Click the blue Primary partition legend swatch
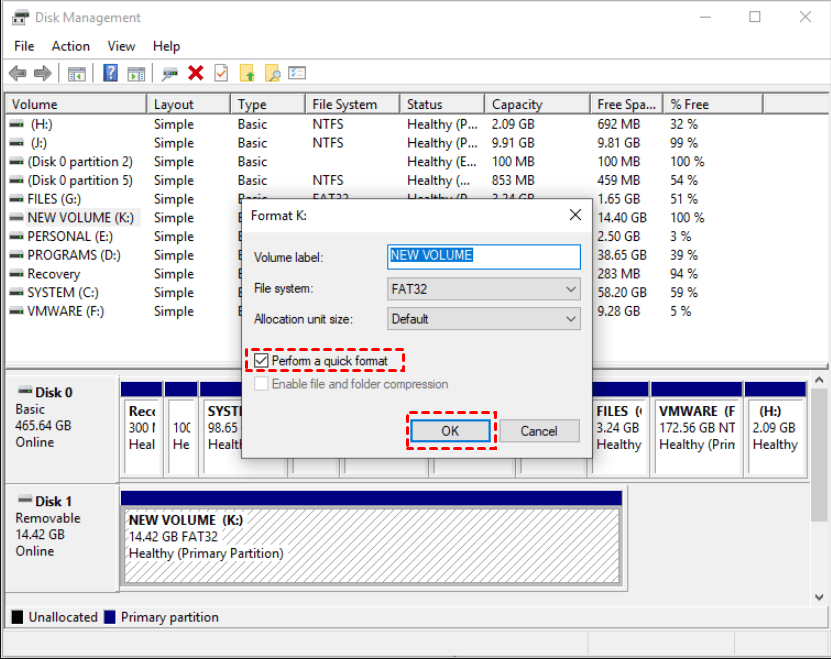 click(x=110, y=617)
